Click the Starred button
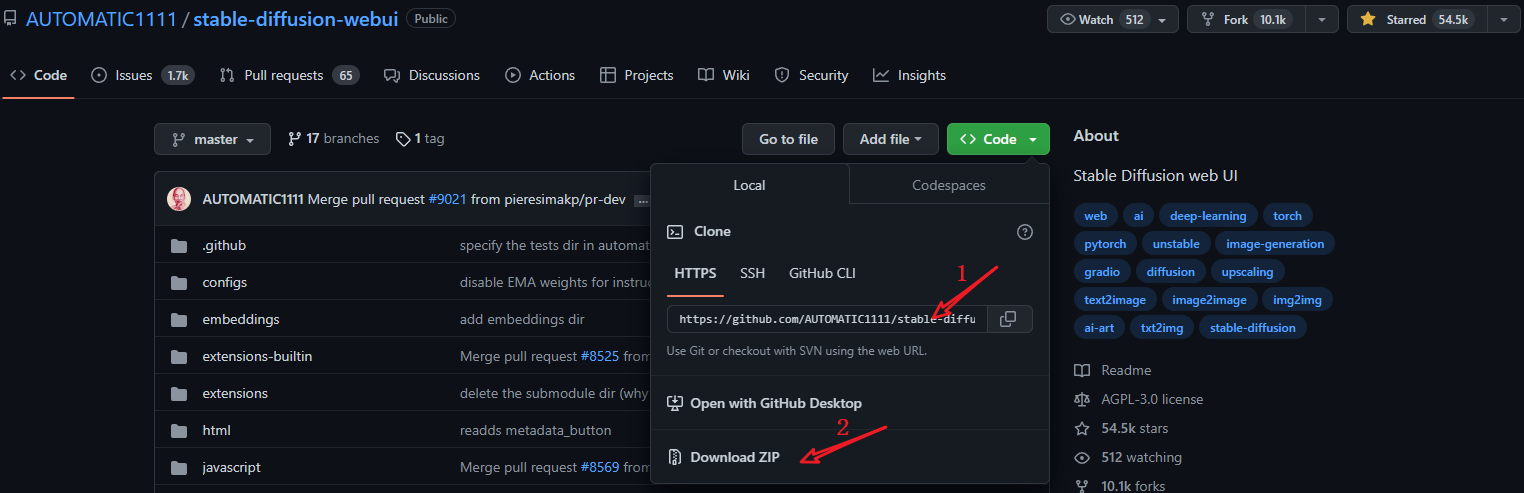Viewport: 1524px width, 493px height. pyautogui.click(x=1416, y=19)
